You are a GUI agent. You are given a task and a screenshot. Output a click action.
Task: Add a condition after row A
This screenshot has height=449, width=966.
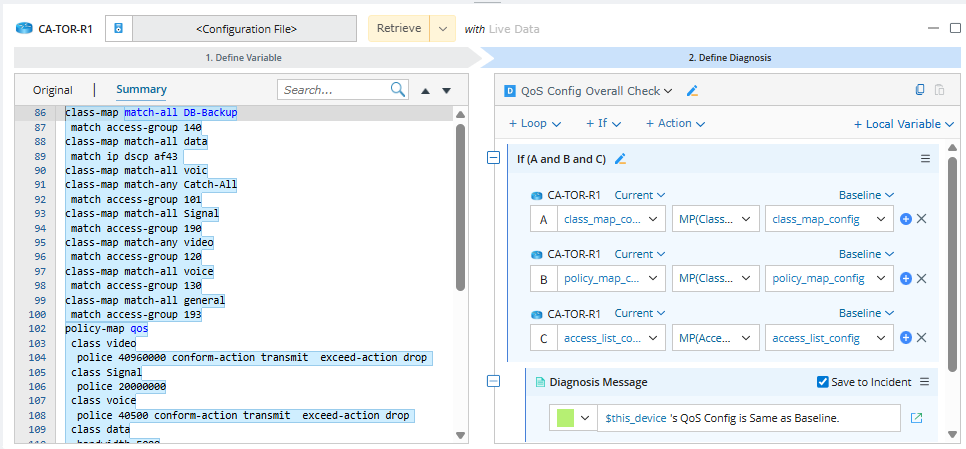906,219
